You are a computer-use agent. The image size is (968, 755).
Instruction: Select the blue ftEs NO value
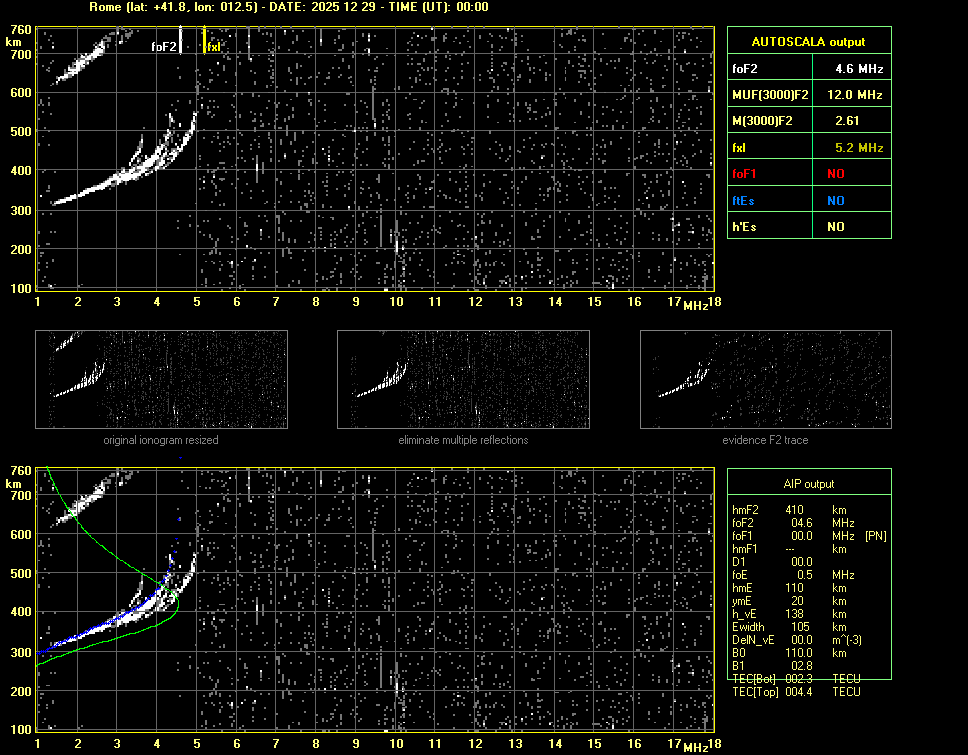point(835,200)
